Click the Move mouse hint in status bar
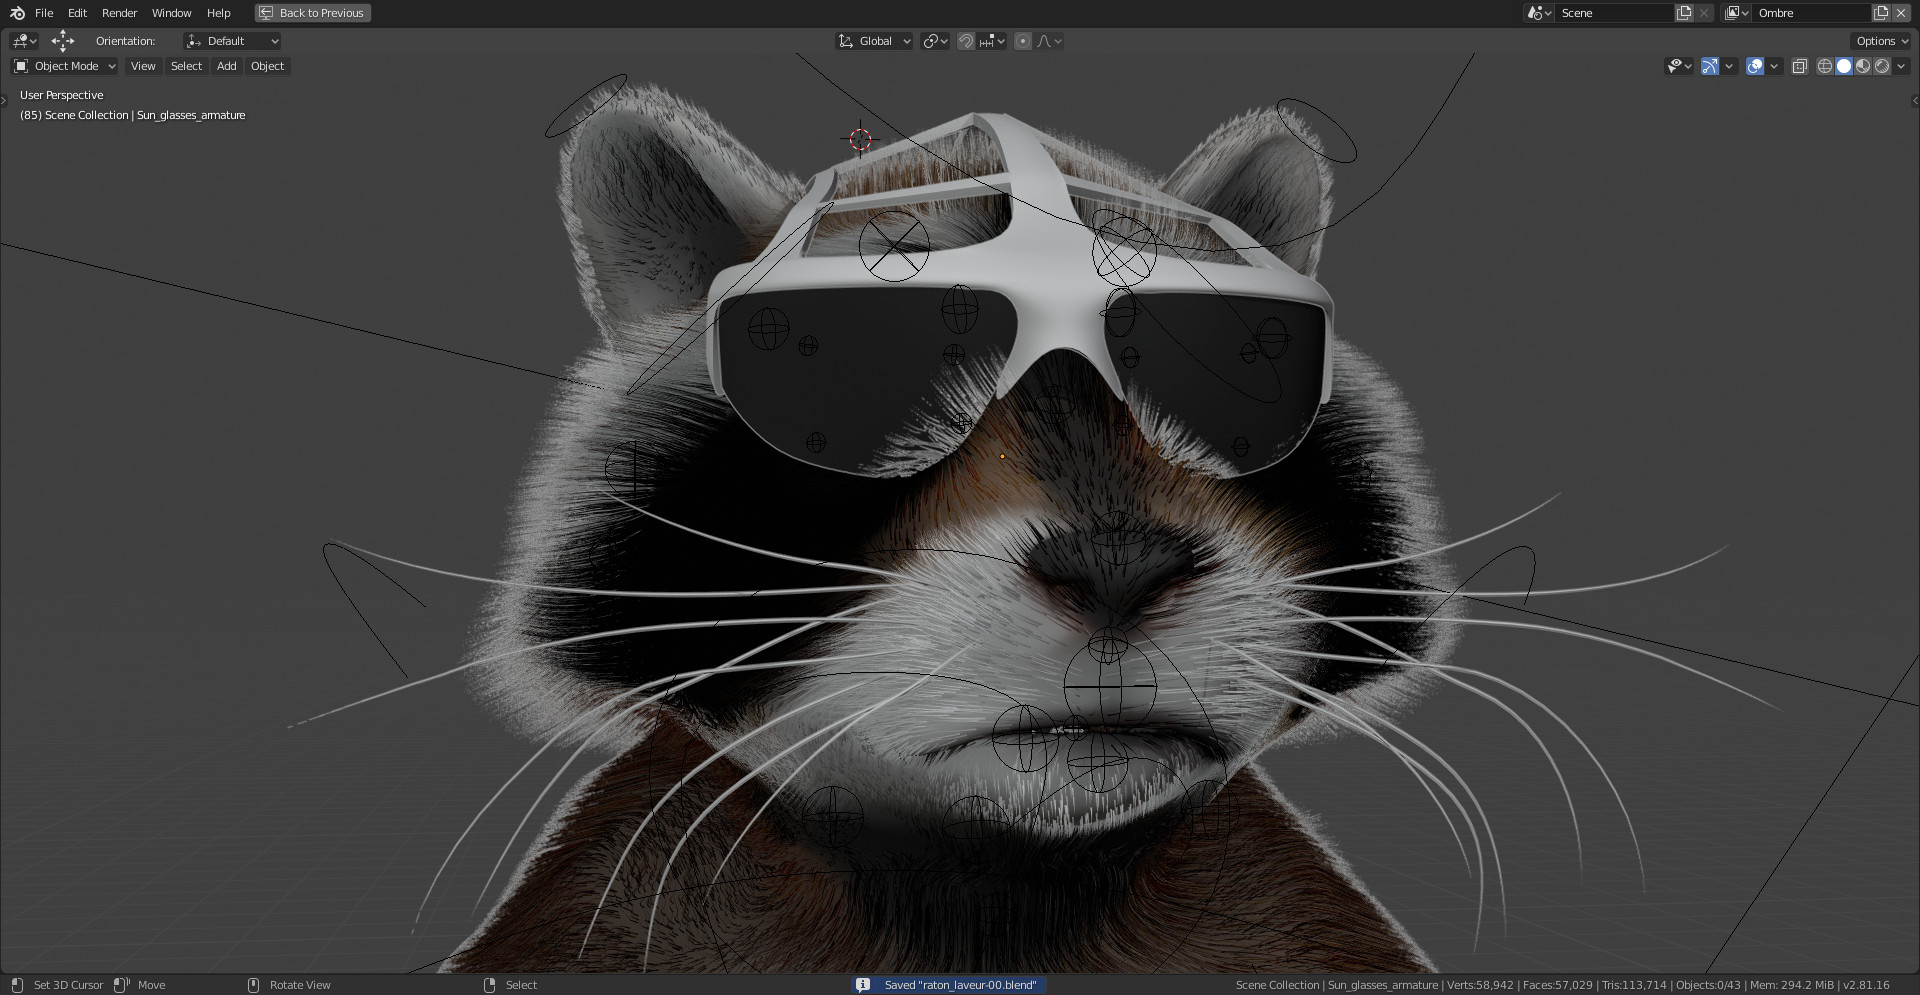This screenshot has height=995, width=1920. [x=151, y=985]
